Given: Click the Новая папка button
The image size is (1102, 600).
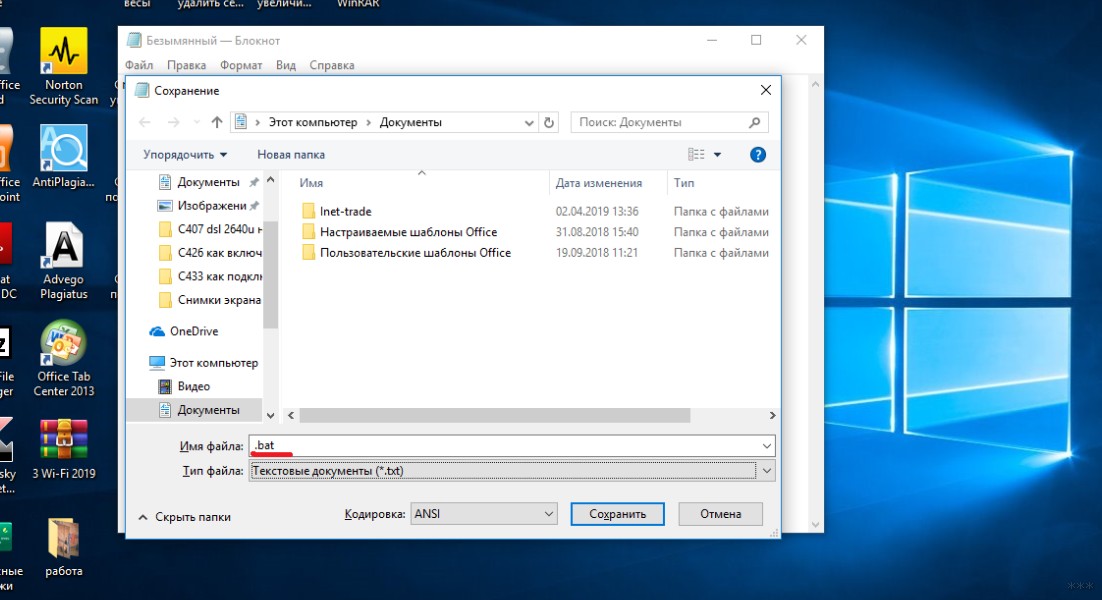Looking at the screenshot, I should click(x=291, y=155).
